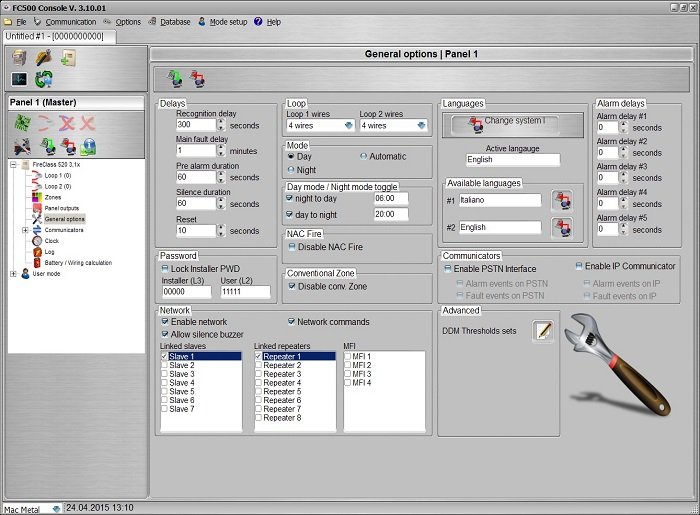Screen dimensions: 700x515
Task: Expand the Communicators tree node
Action: [24, 230]
